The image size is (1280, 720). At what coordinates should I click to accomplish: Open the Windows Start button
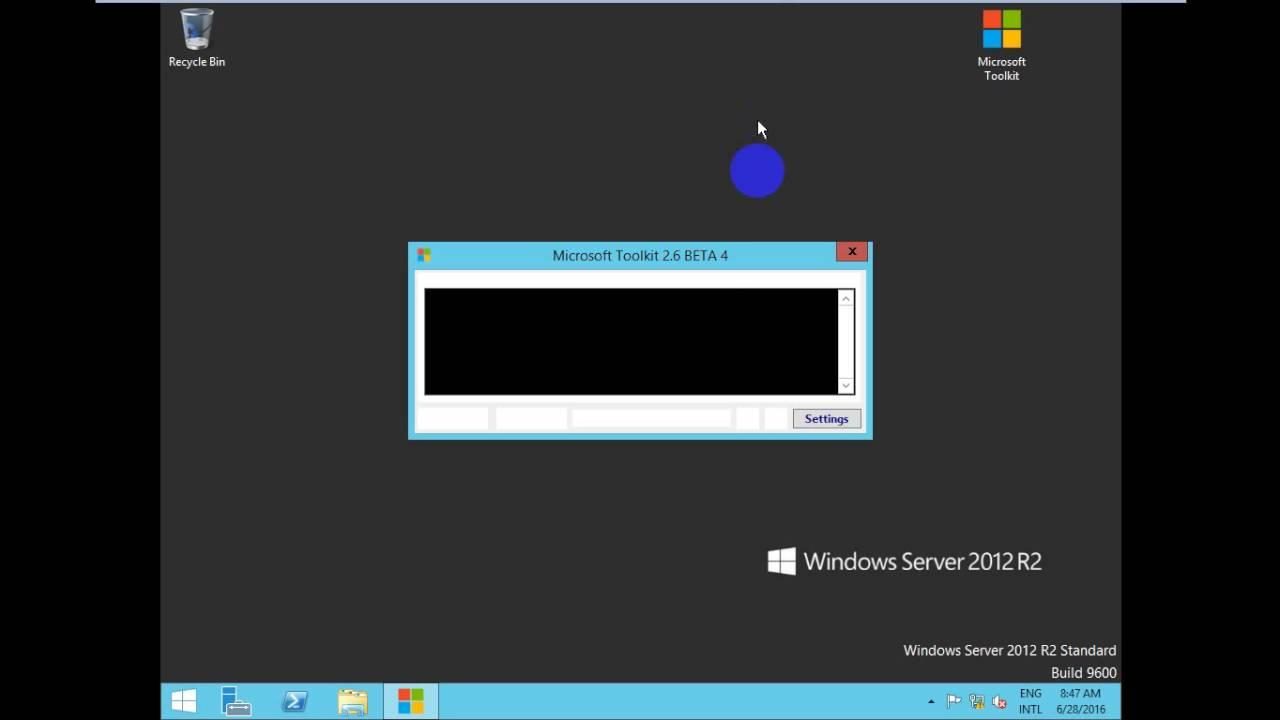[184, 701]
